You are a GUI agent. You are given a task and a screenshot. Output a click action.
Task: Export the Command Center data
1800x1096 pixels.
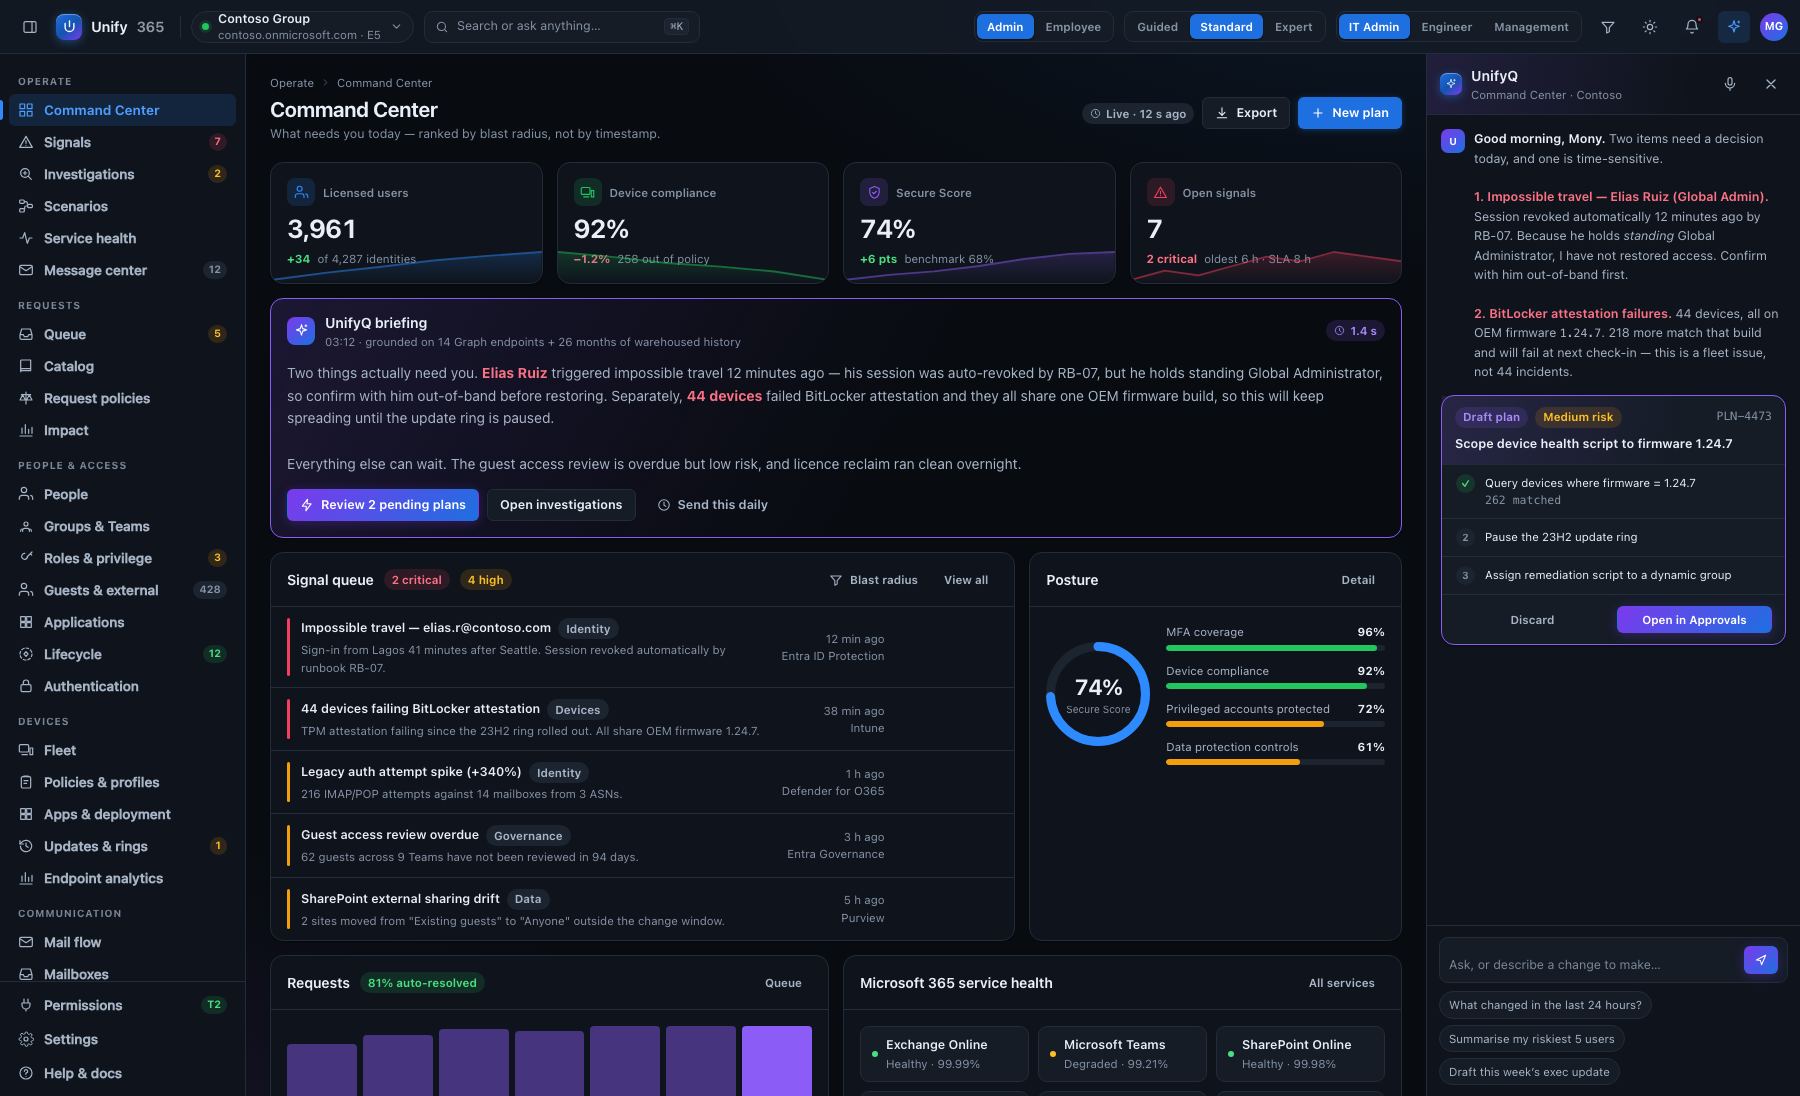1245,113
